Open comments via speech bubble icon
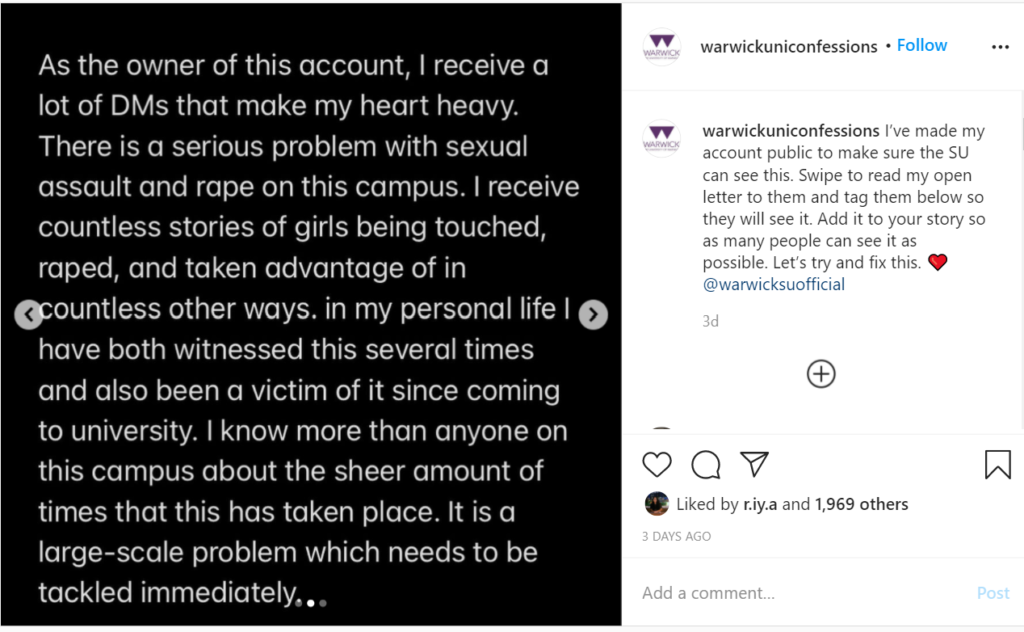The width and height of the screenshot is (1024, 632). [x=705, y=464]
